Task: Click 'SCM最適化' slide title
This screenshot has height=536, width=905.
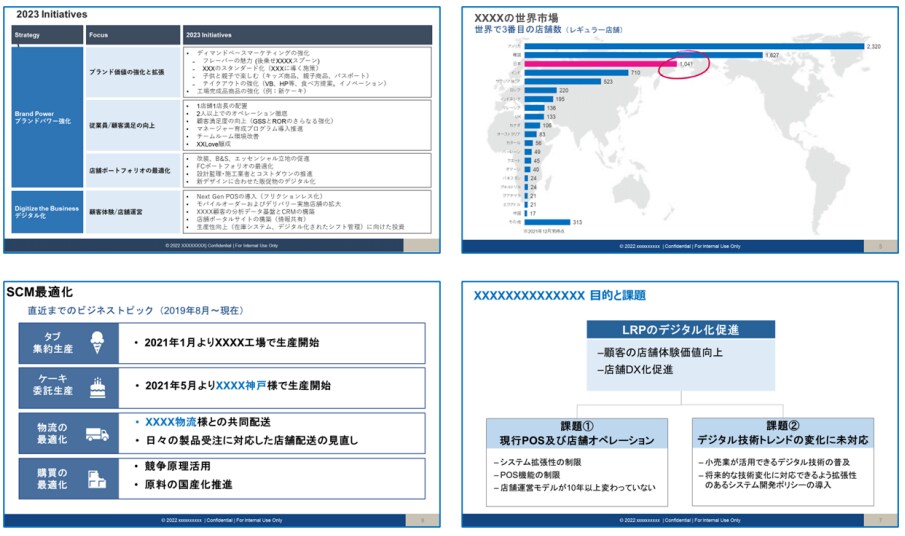Action: coord(39,292)
